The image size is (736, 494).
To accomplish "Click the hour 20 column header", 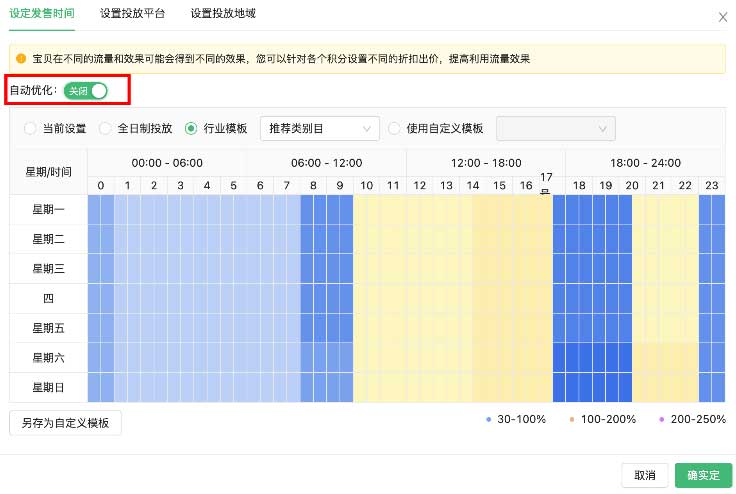I will (x=632, y=185).
